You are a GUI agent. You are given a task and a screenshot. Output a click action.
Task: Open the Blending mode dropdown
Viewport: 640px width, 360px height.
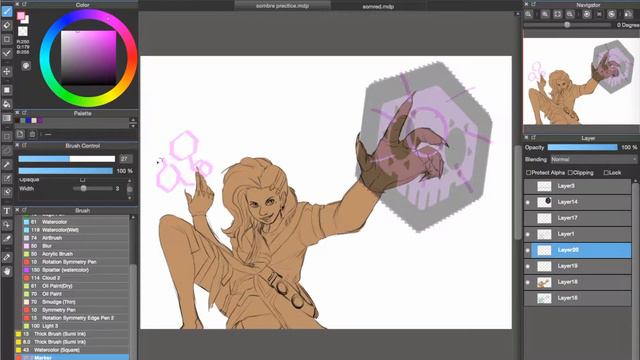[x=593, y=160]
